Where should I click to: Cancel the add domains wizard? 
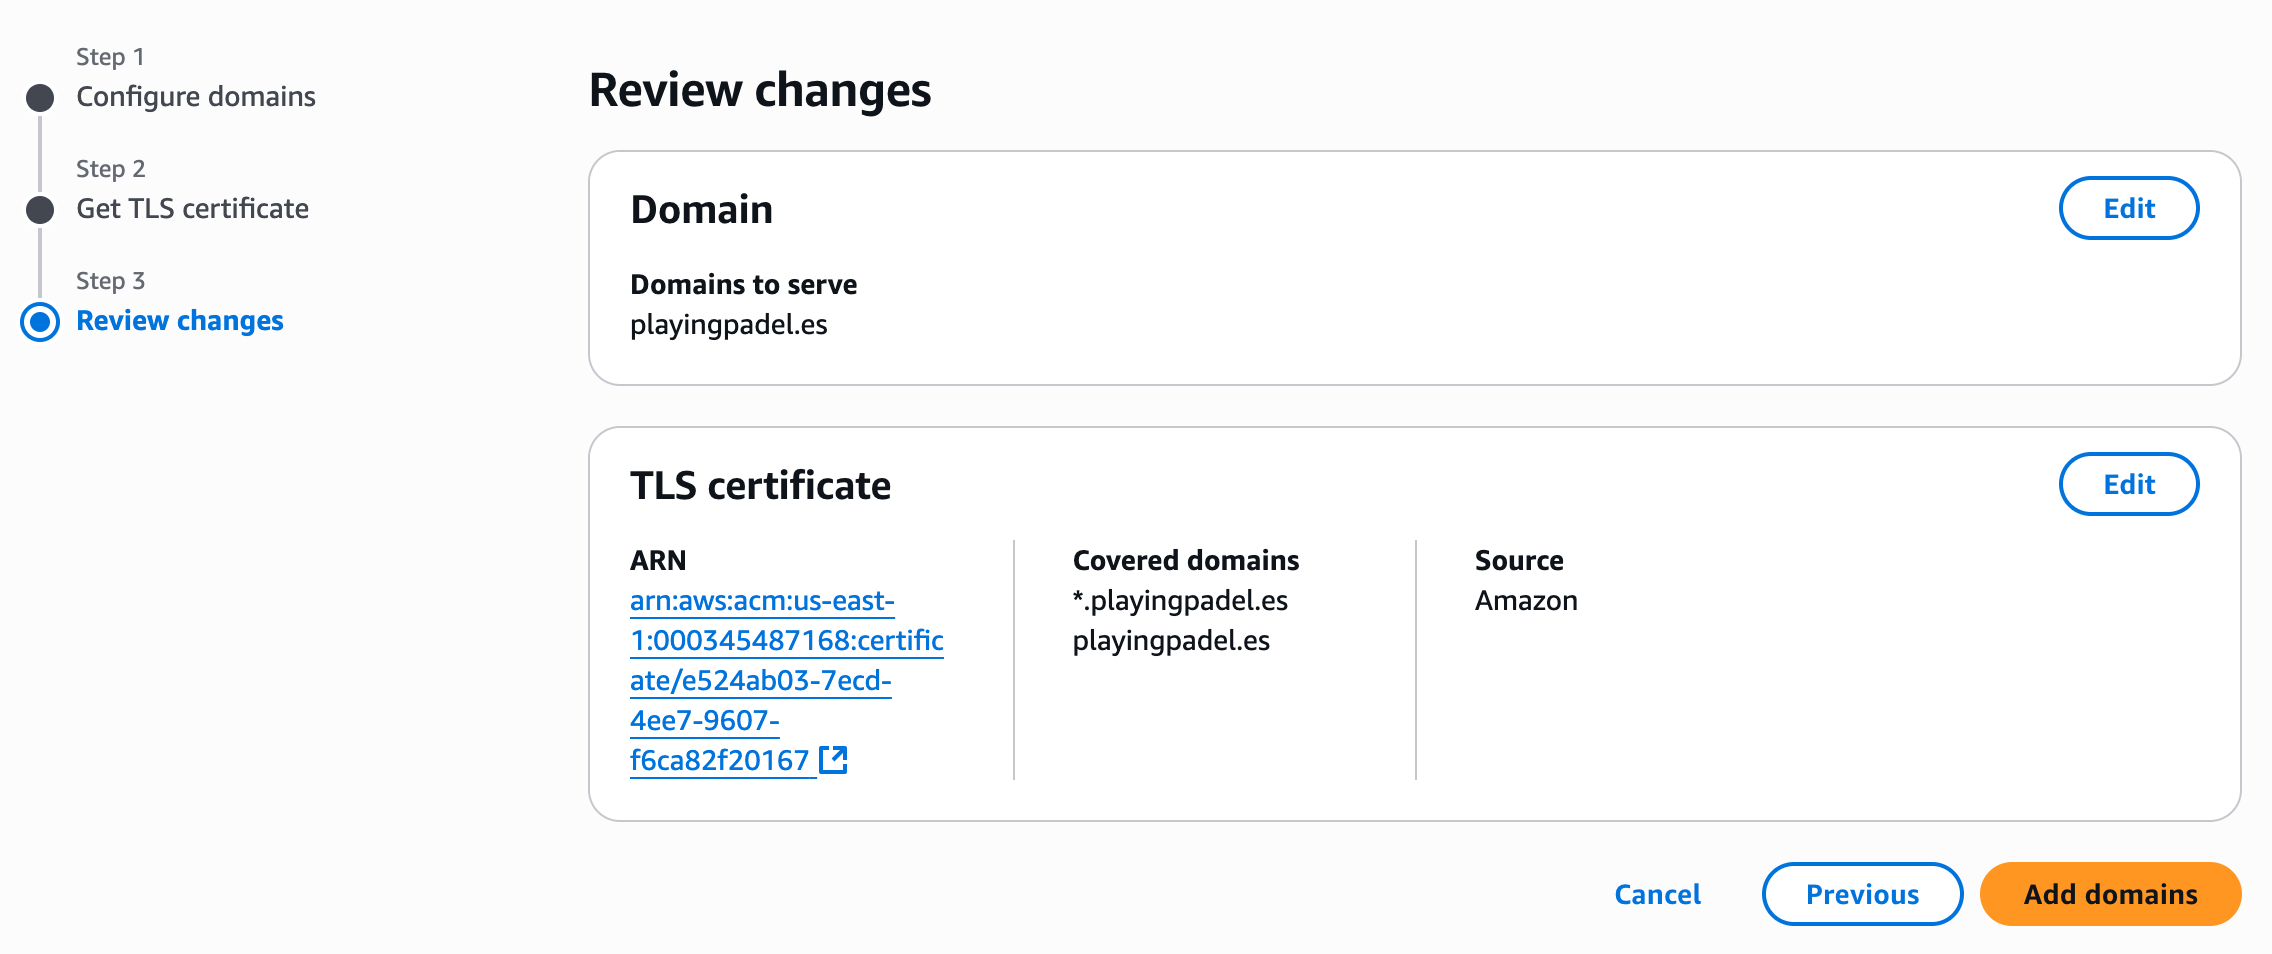[x=1657, y=894]
